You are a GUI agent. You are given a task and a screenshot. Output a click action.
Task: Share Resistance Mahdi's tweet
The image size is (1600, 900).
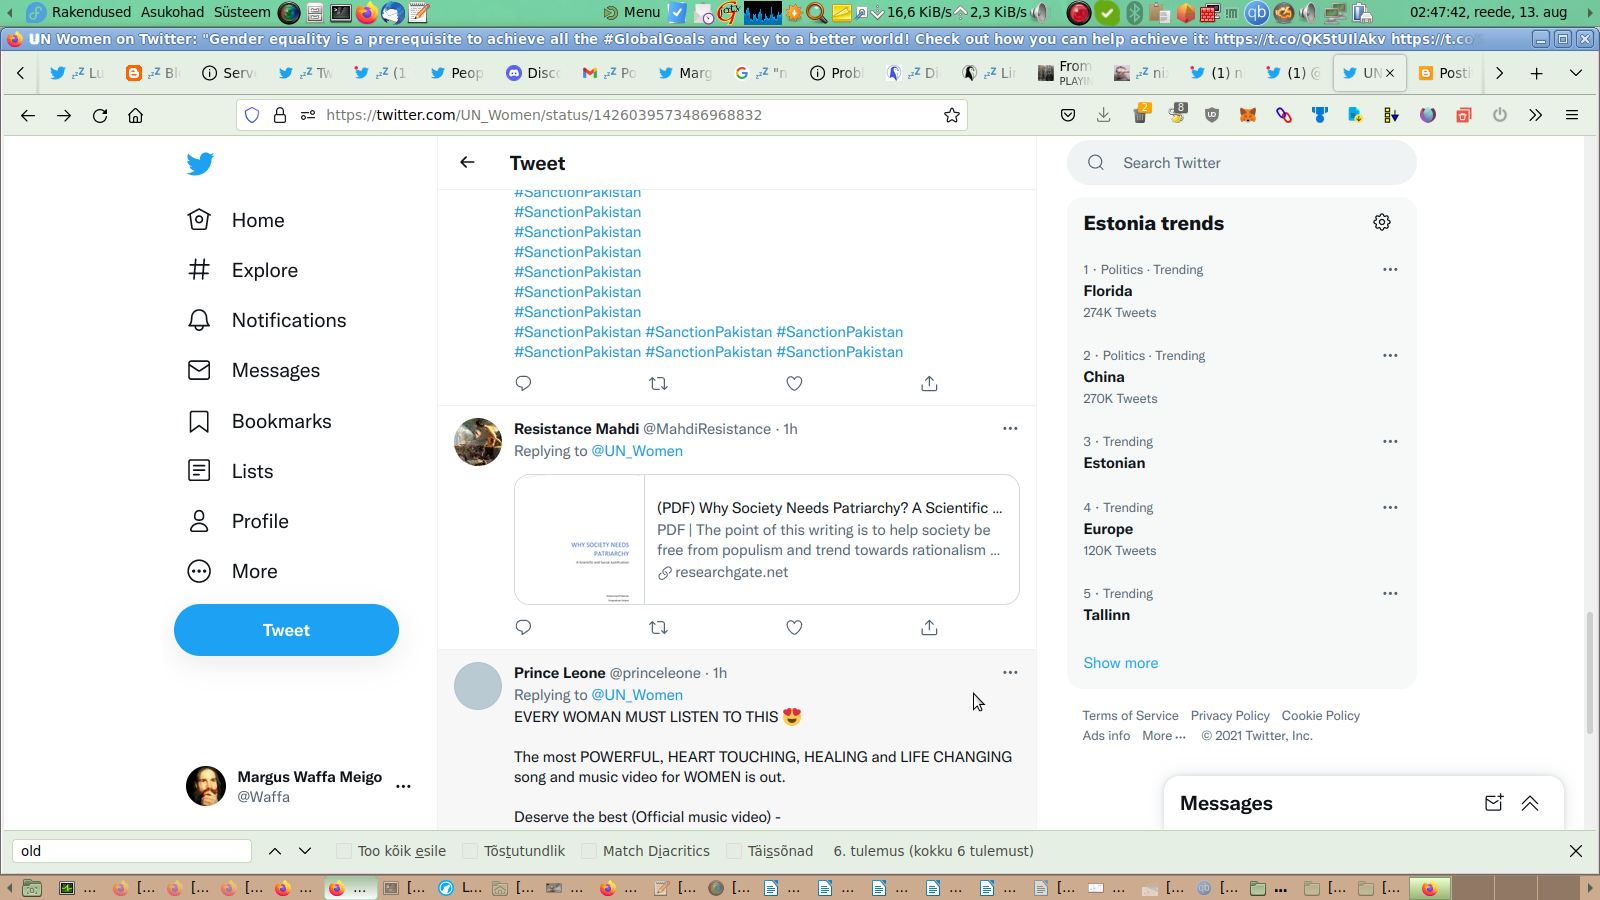(929, 627)
